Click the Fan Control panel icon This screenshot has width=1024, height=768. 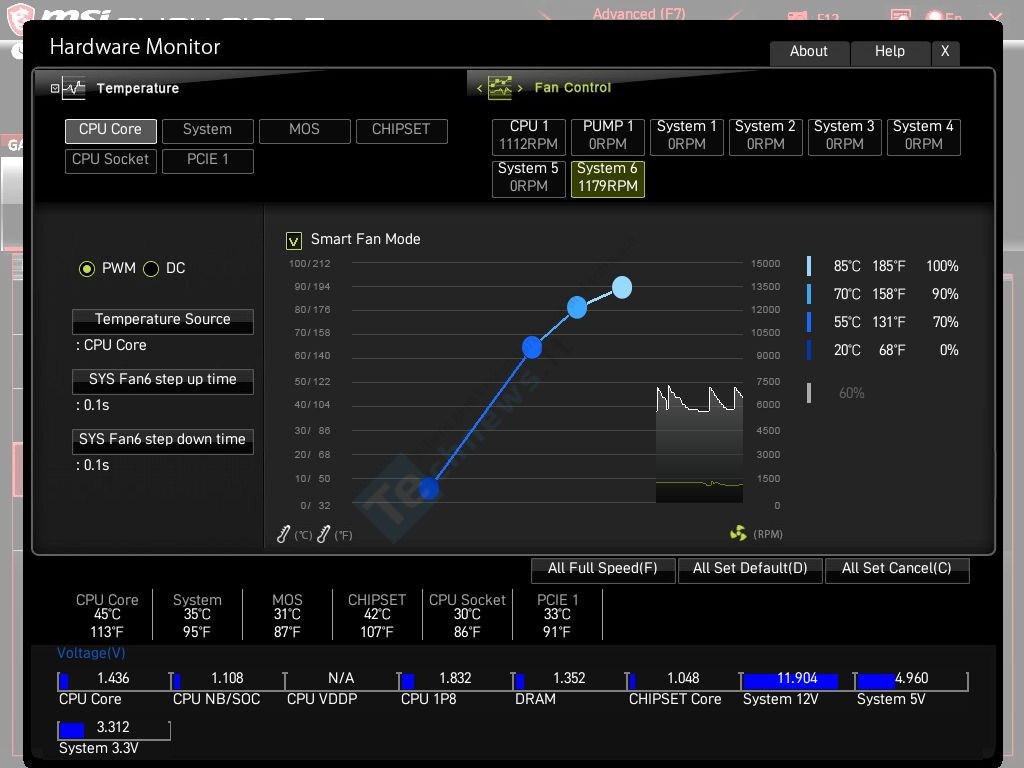coord(500,88)
